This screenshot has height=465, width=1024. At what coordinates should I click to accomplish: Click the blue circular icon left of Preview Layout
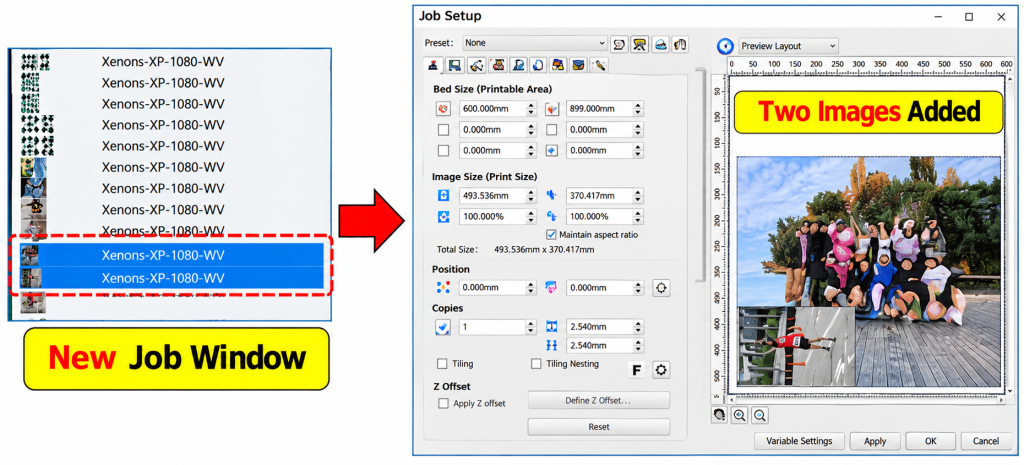[x=725, y=46]
